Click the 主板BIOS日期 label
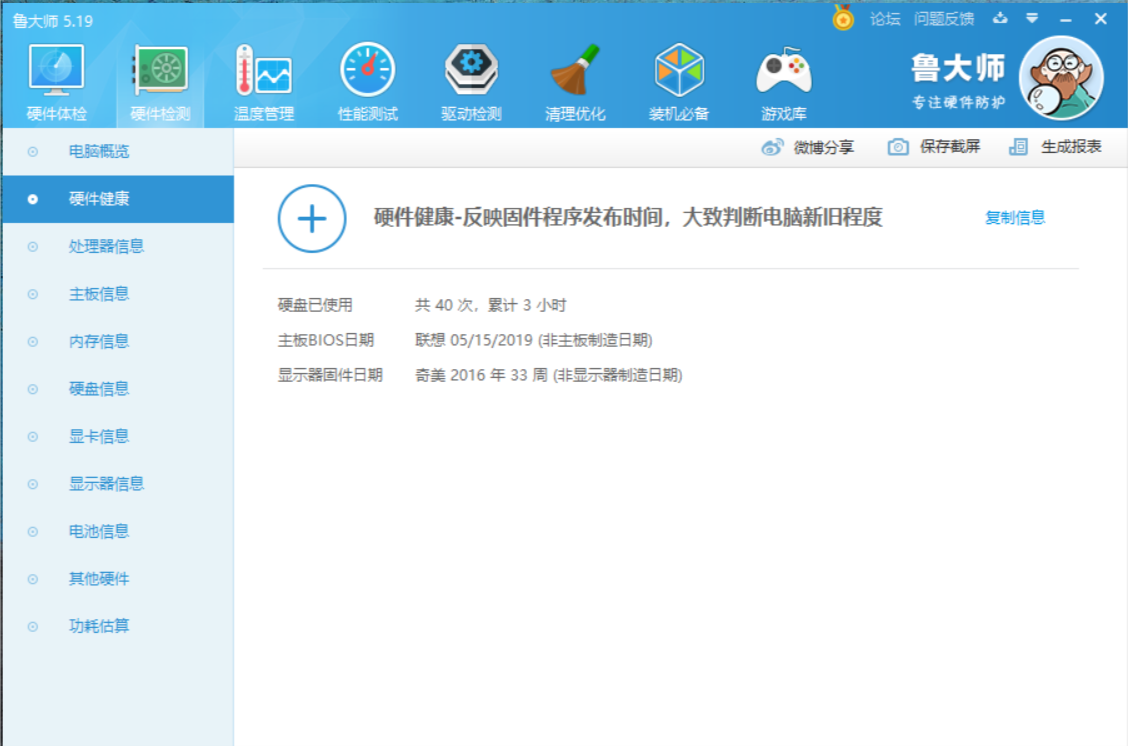The width and height of the screenshot is (1128, 746). pyautogui.click(x=326, y=340)
